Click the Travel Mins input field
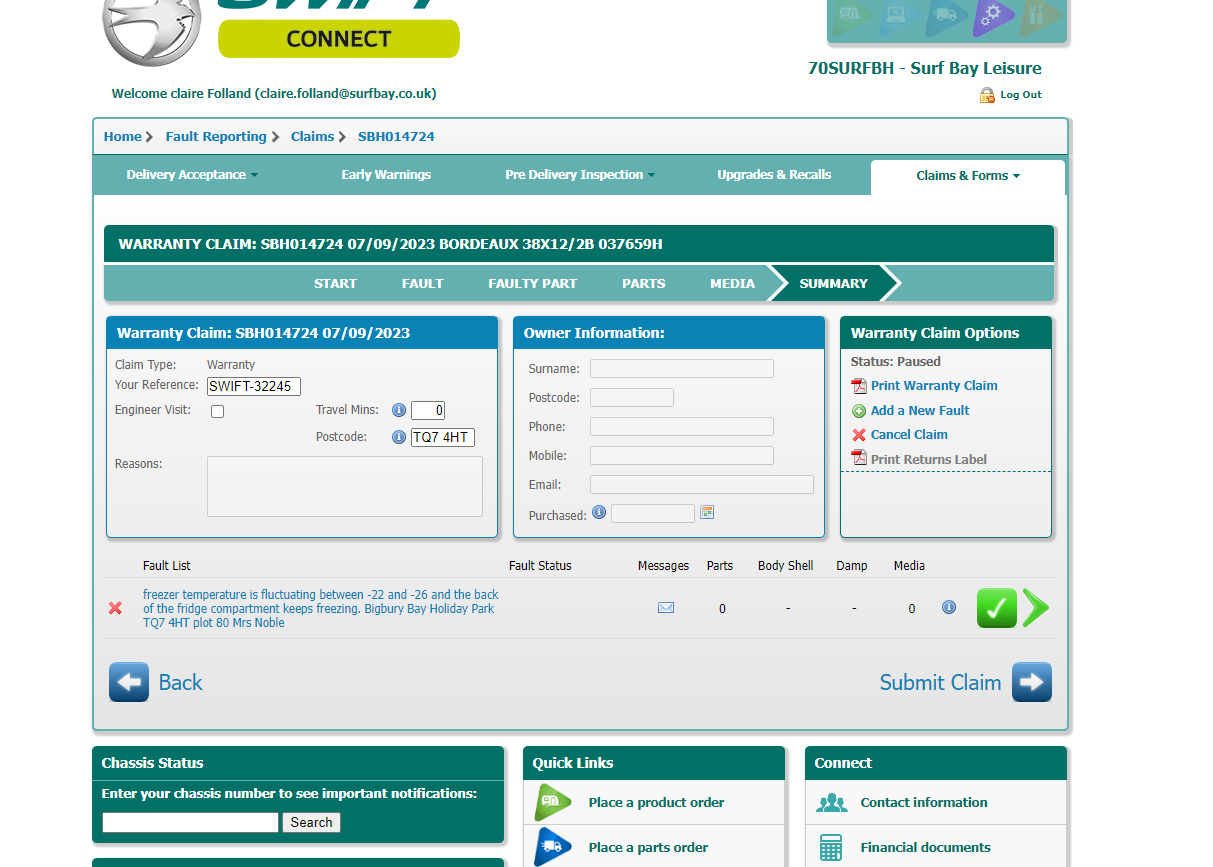 click(428, 410)
